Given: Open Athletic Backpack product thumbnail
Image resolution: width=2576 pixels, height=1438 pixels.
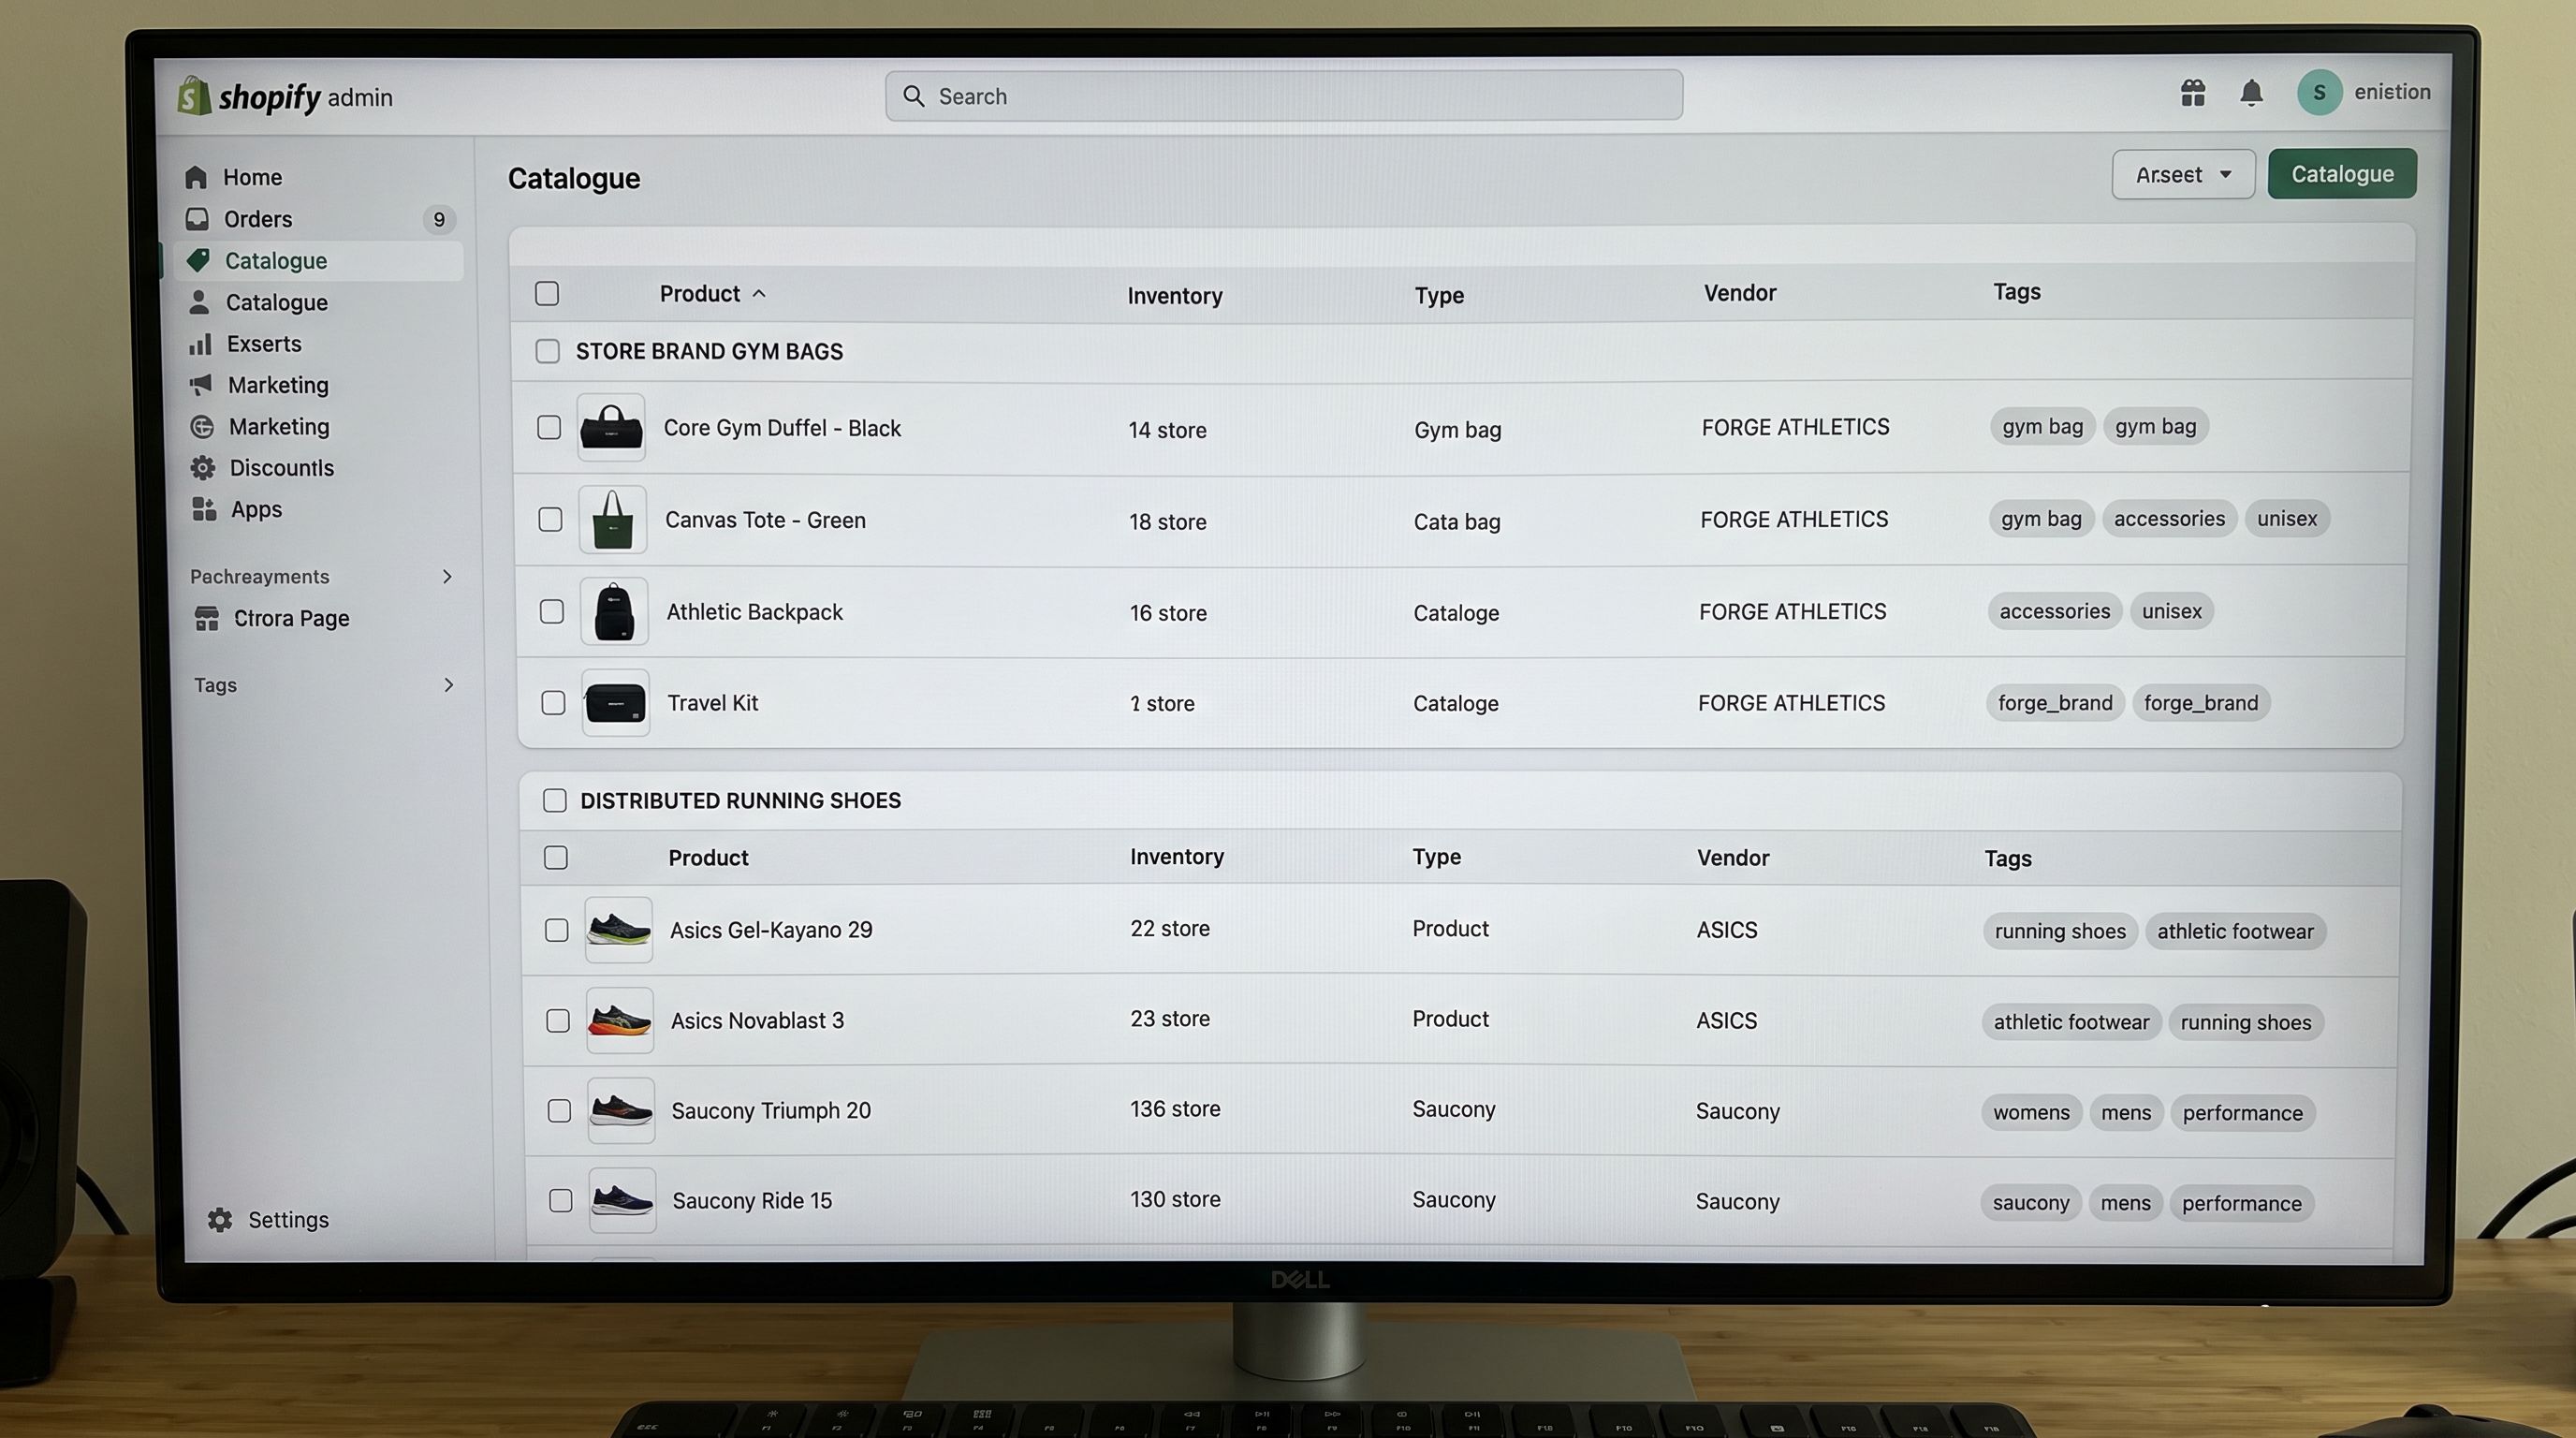Looking at the screenshot, I should click(x=614, y=611).
